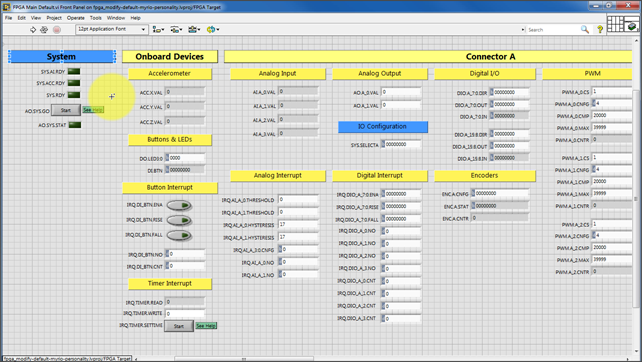Click the SYS.AI.RDY indicator LED
The image size is (642, 362).
(74, 71)
